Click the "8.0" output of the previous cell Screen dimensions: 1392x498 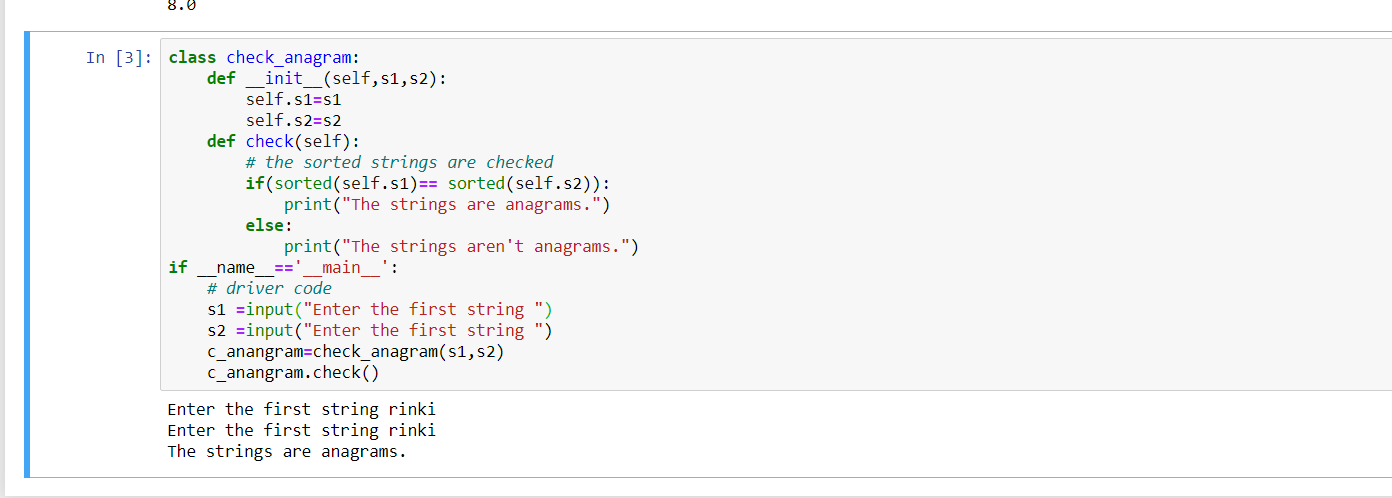click(x=179, y=5)
